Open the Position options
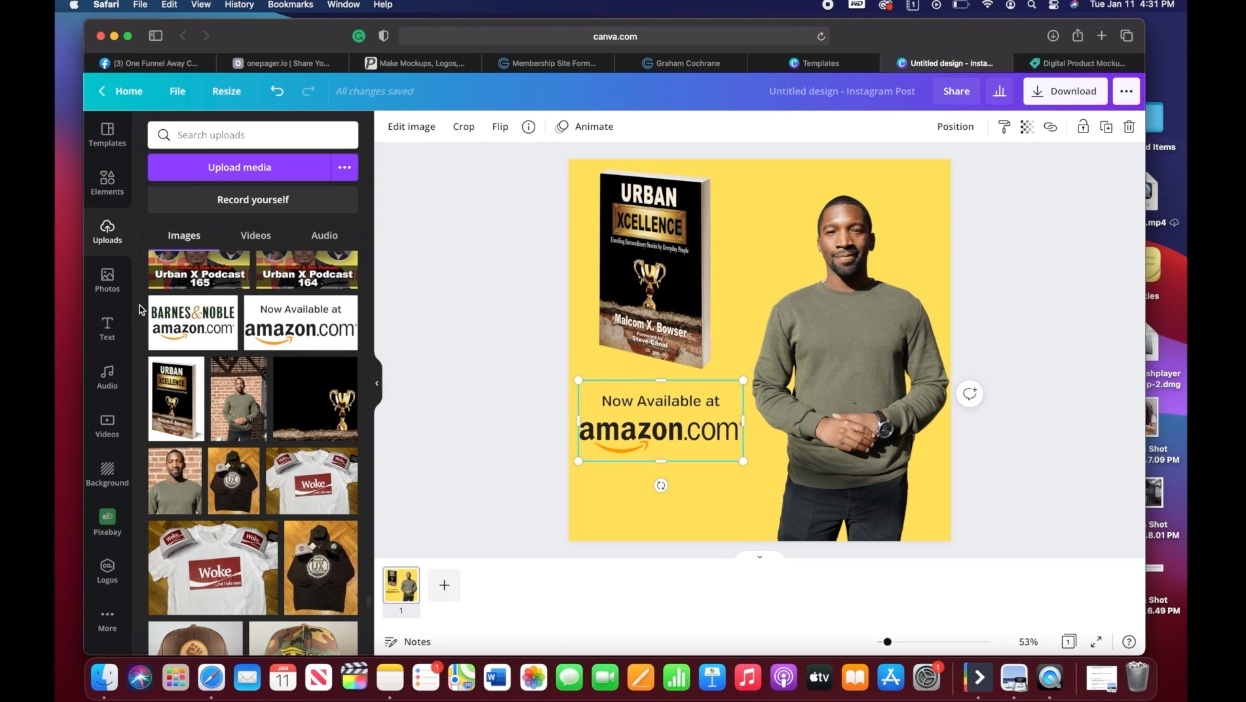 point(955,127)
